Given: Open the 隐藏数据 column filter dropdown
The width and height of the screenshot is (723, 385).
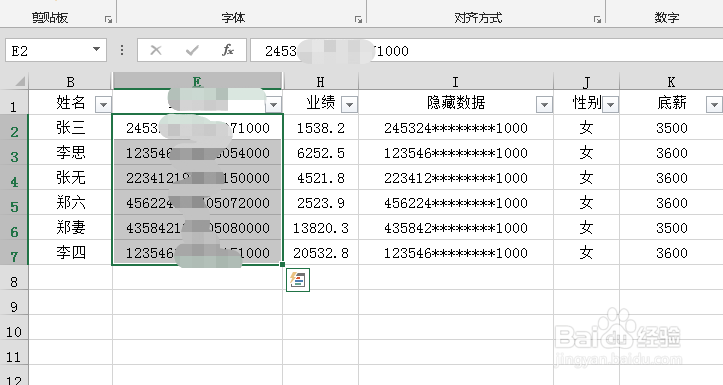Looking at the screenshot, I should [544, 105].
